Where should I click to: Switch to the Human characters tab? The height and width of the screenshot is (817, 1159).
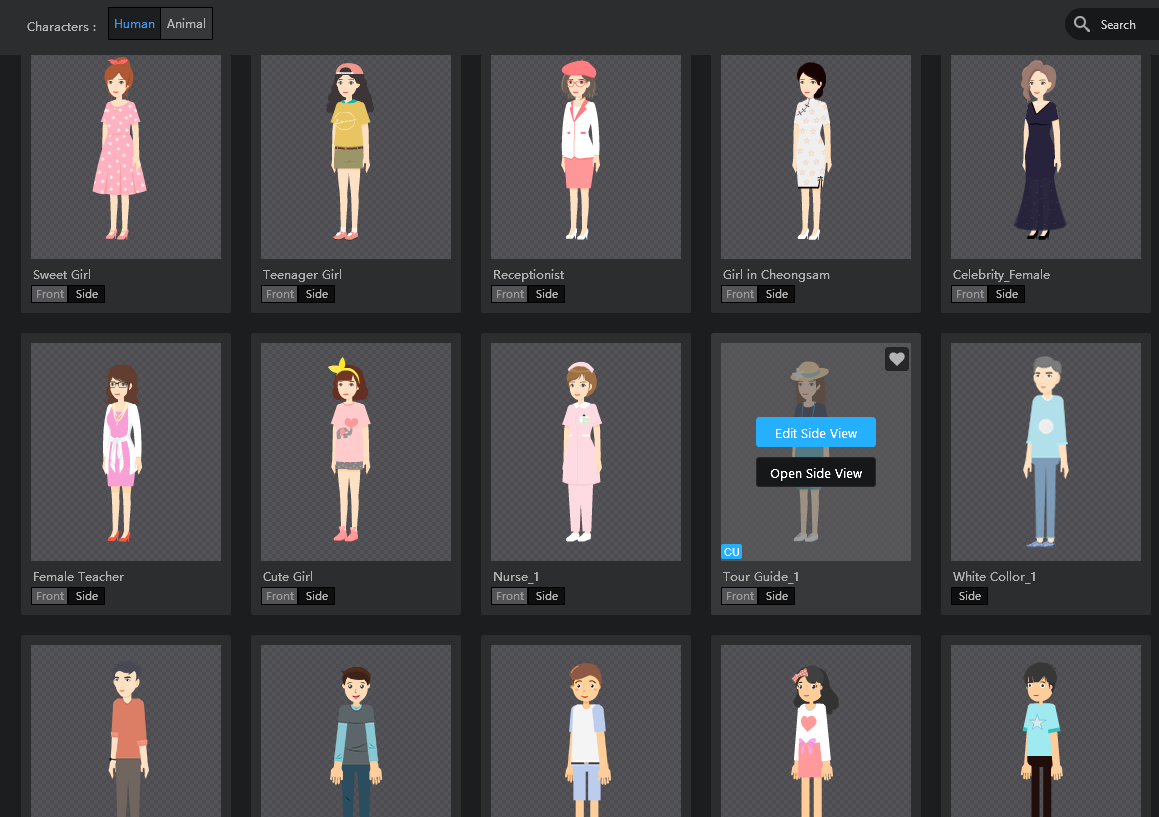pos(134,23)
